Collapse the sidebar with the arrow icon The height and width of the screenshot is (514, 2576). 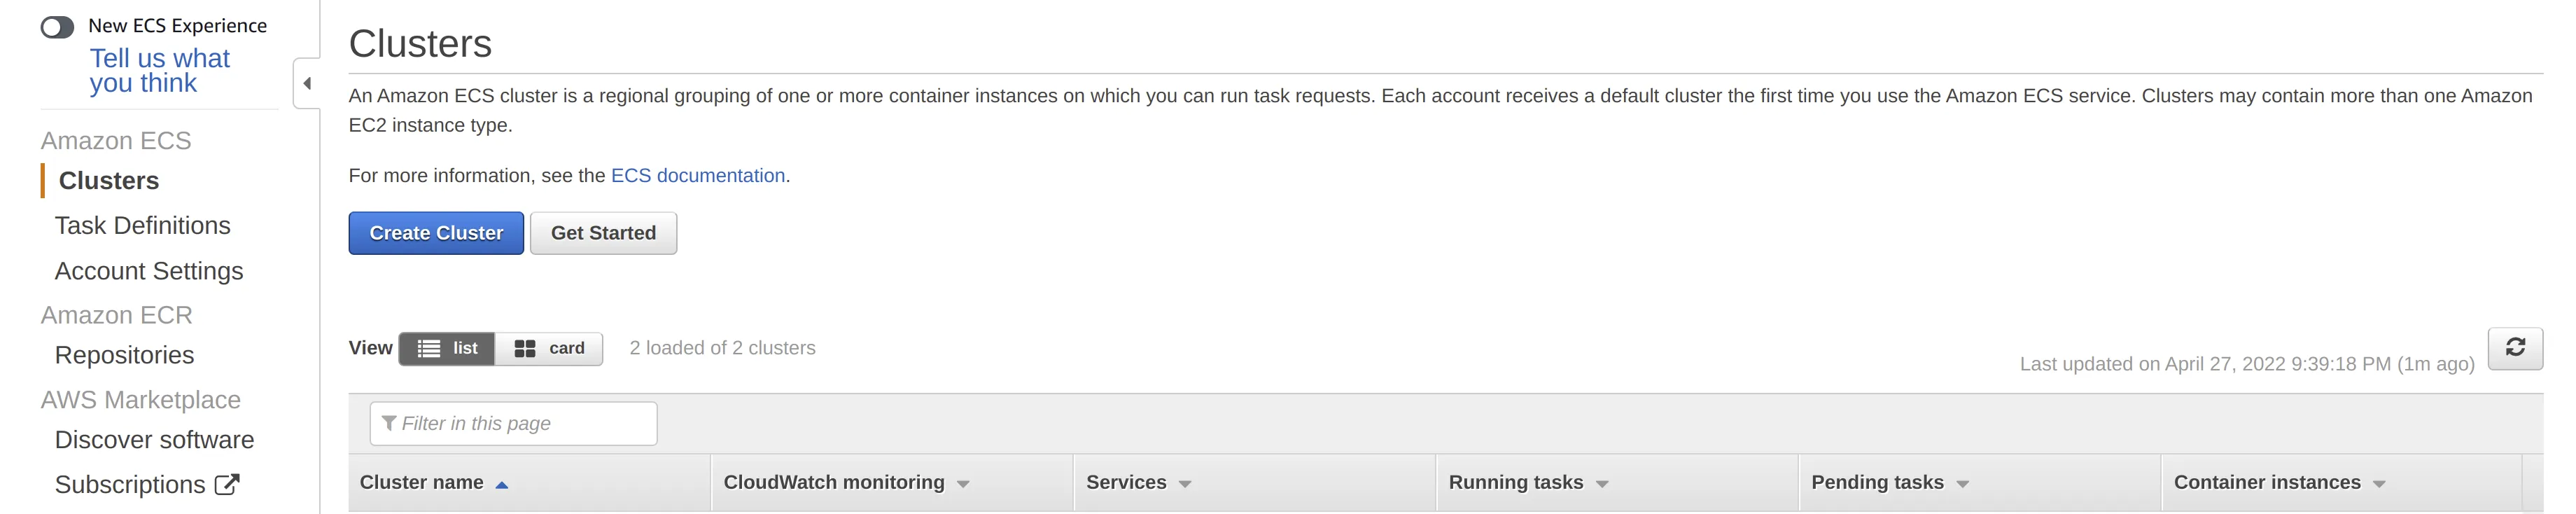306,83
